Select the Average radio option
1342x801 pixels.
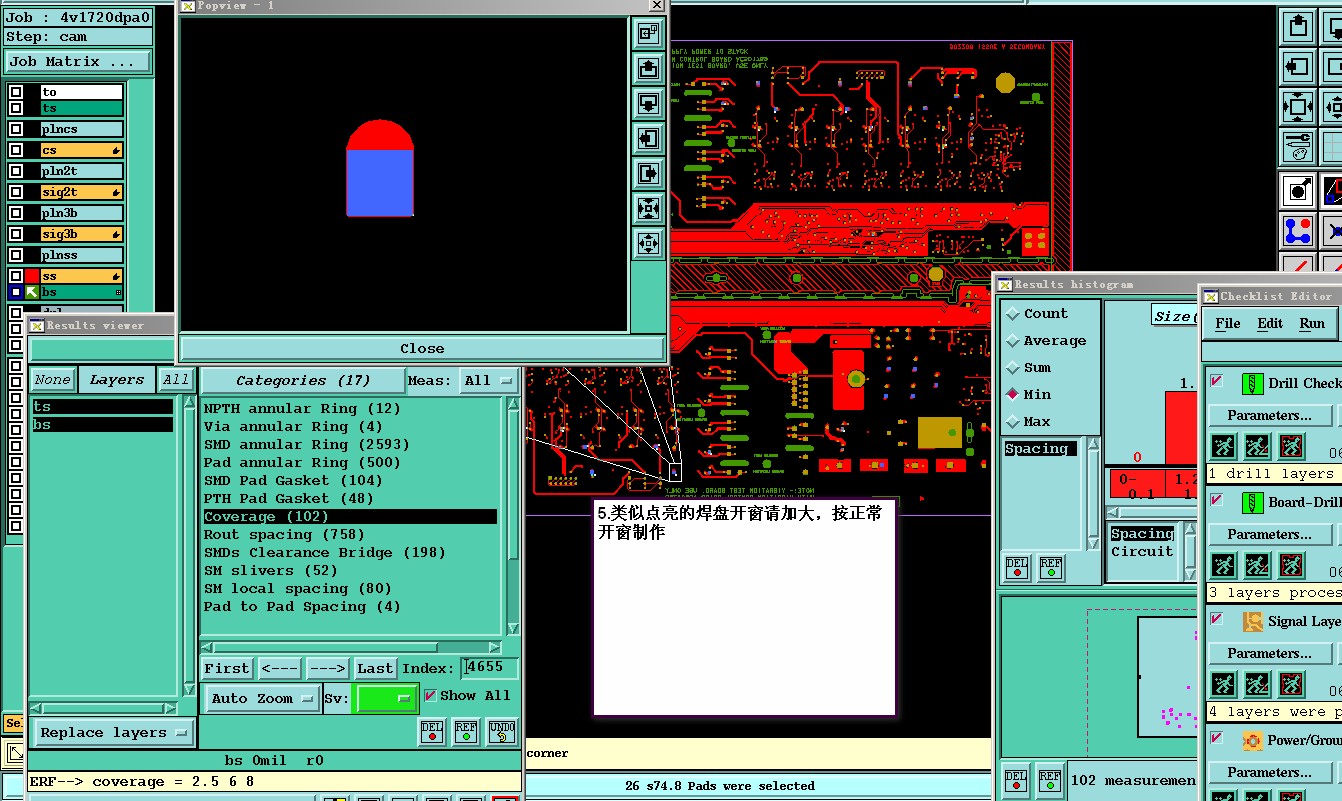tap(1013, 340)
